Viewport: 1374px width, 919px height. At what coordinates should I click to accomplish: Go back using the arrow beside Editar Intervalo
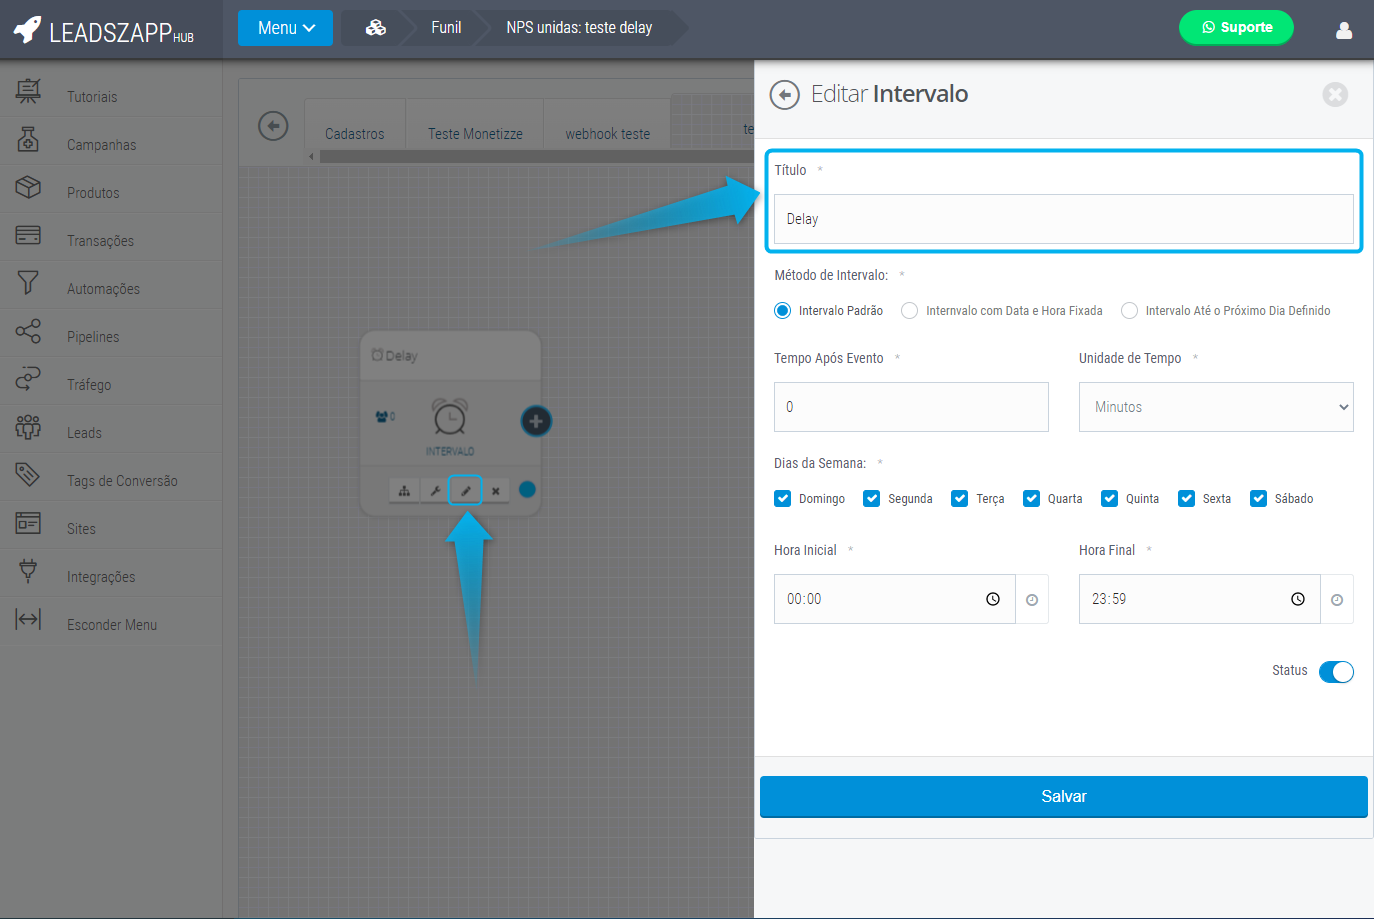[785, 95]
